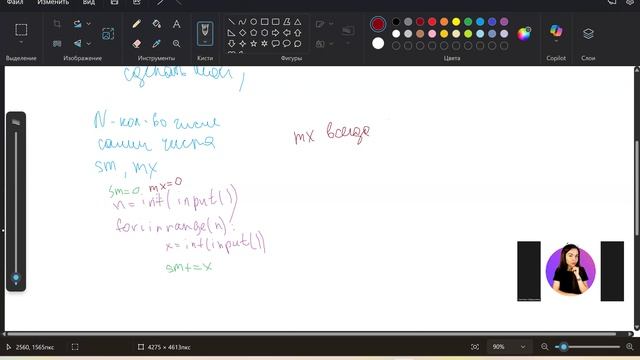Pick the oval shape

pos(253,22)
